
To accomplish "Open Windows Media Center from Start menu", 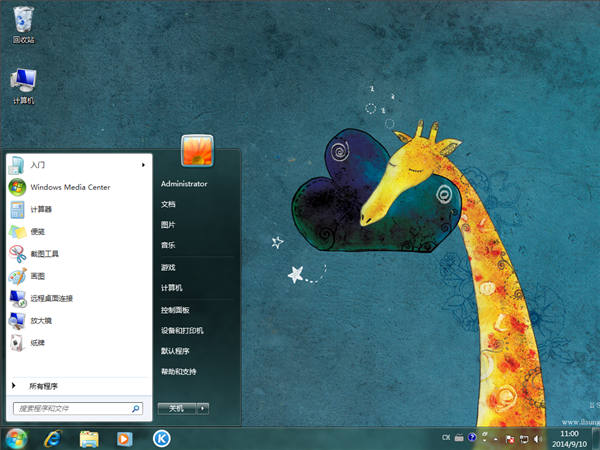I will pyautogui.click(x=69, y=187).
